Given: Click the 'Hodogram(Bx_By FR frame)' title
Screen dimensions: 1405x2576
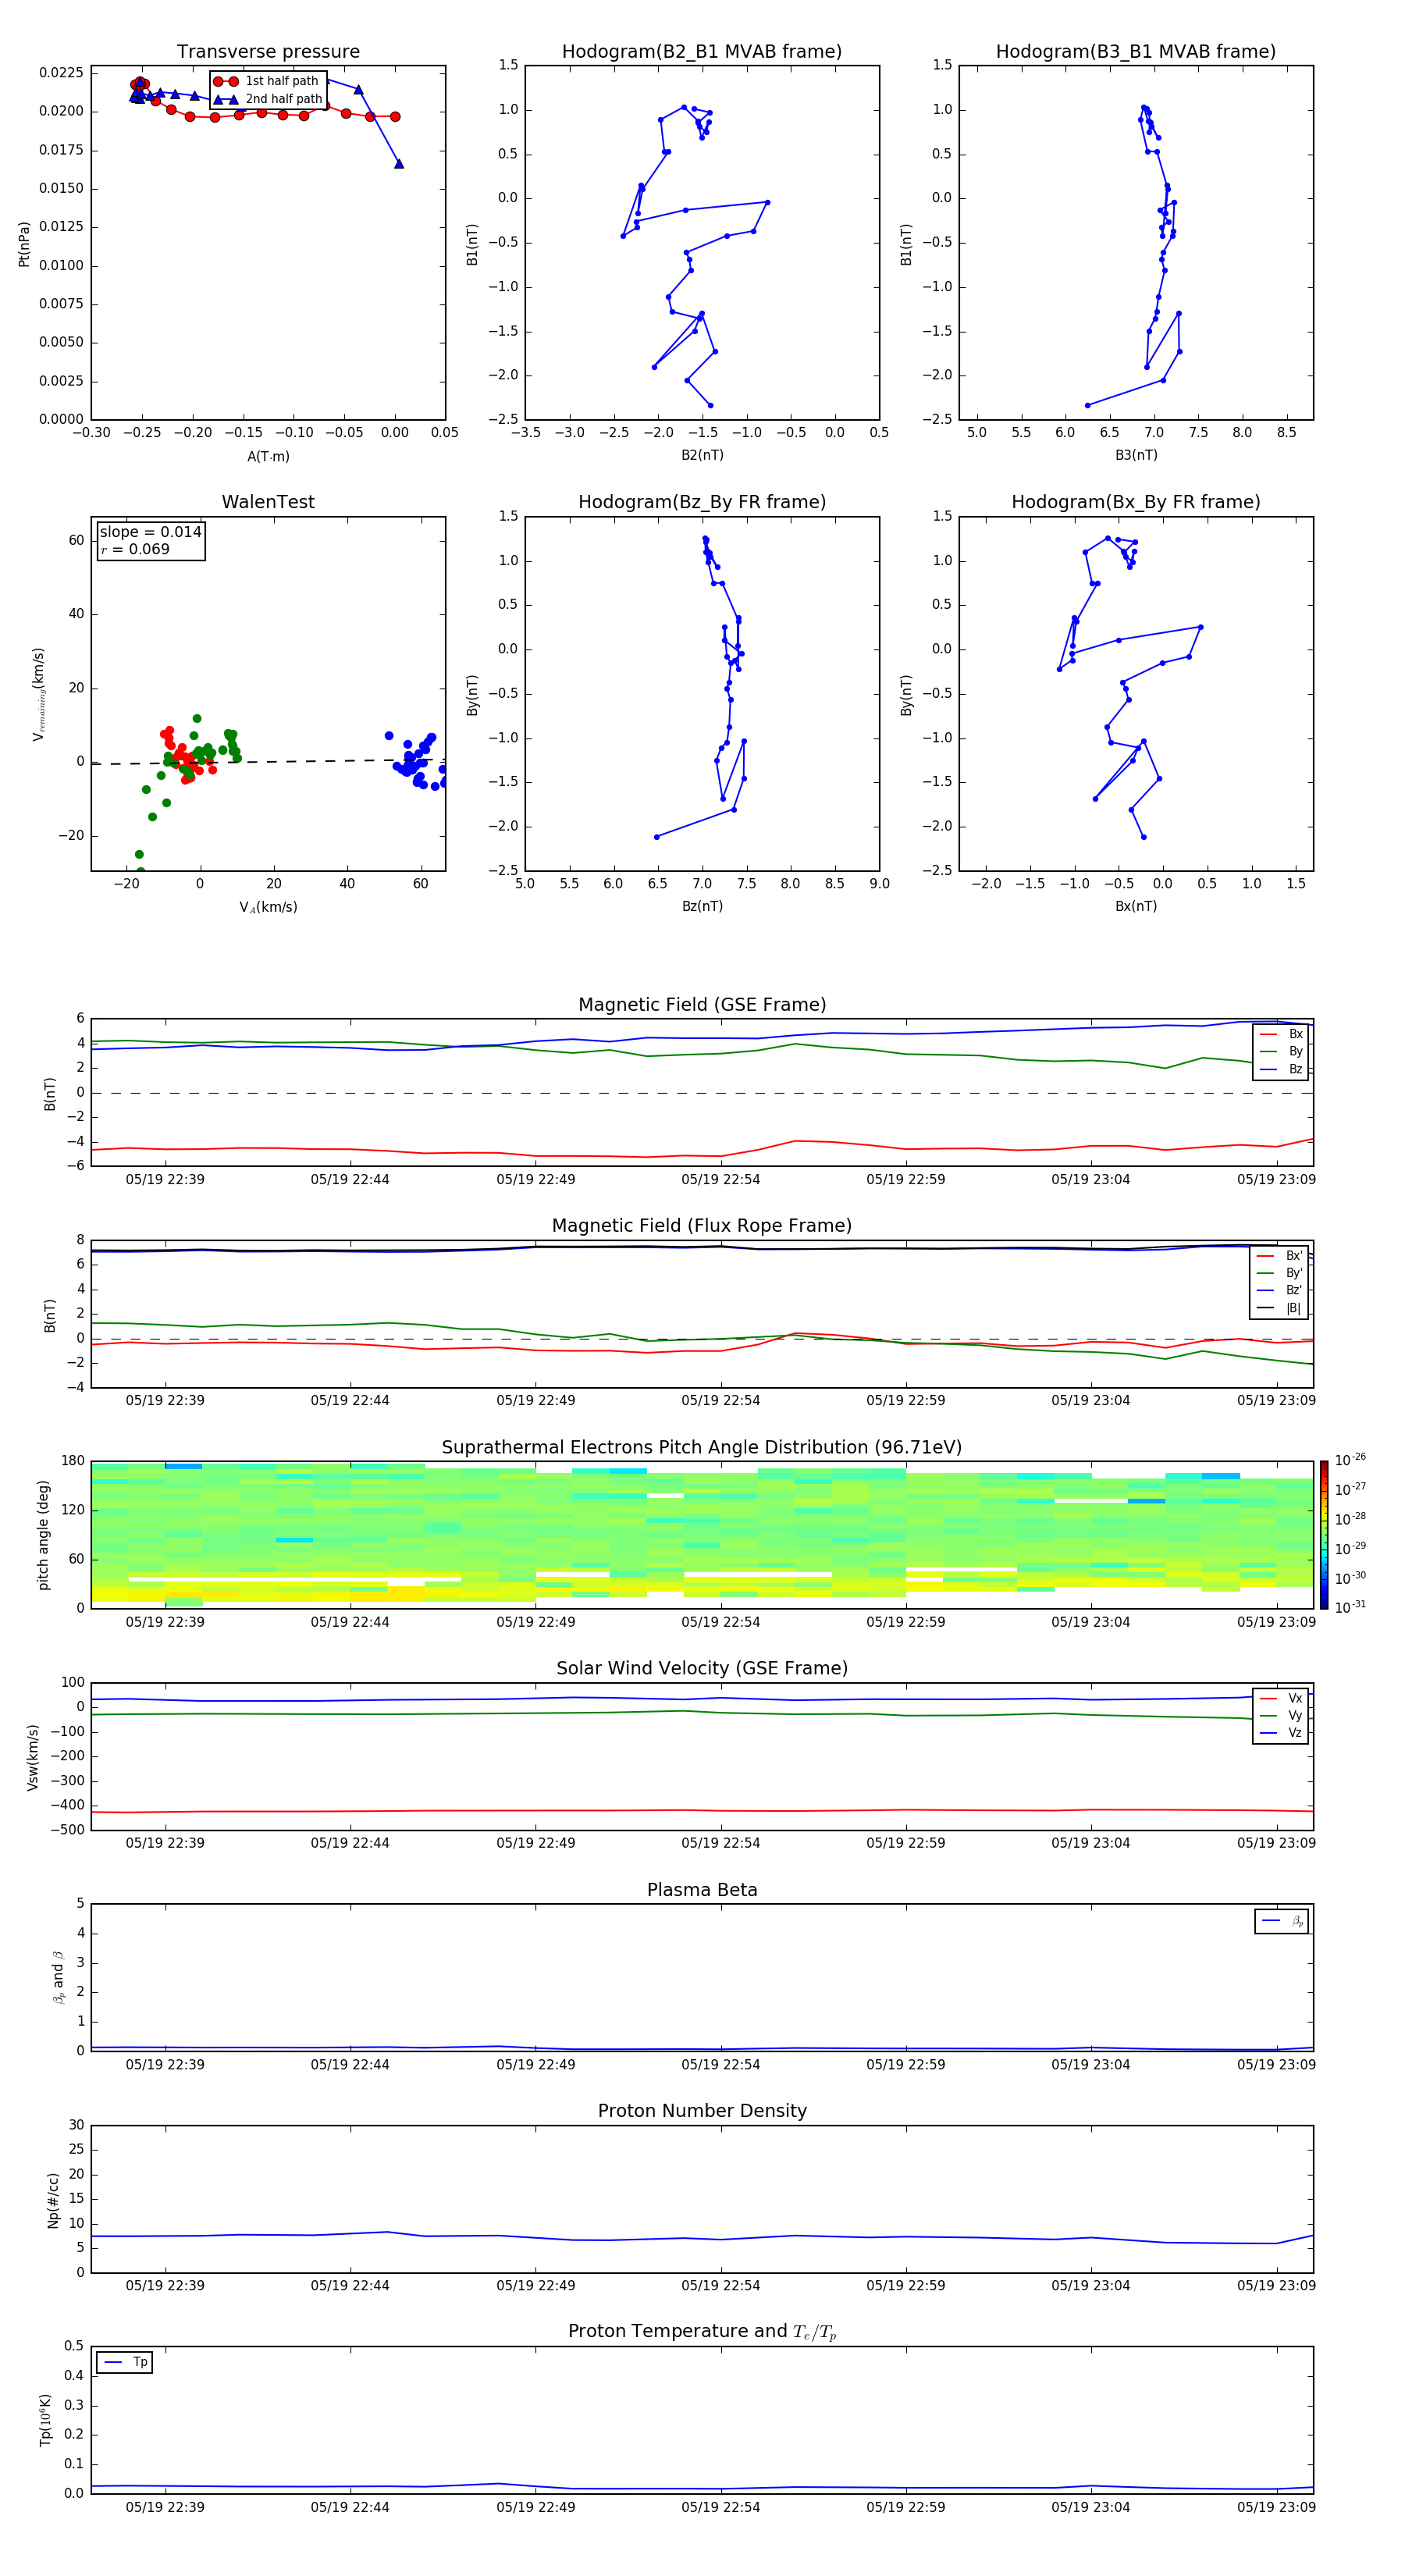Looking at the screenshot, I should 1136,502.
